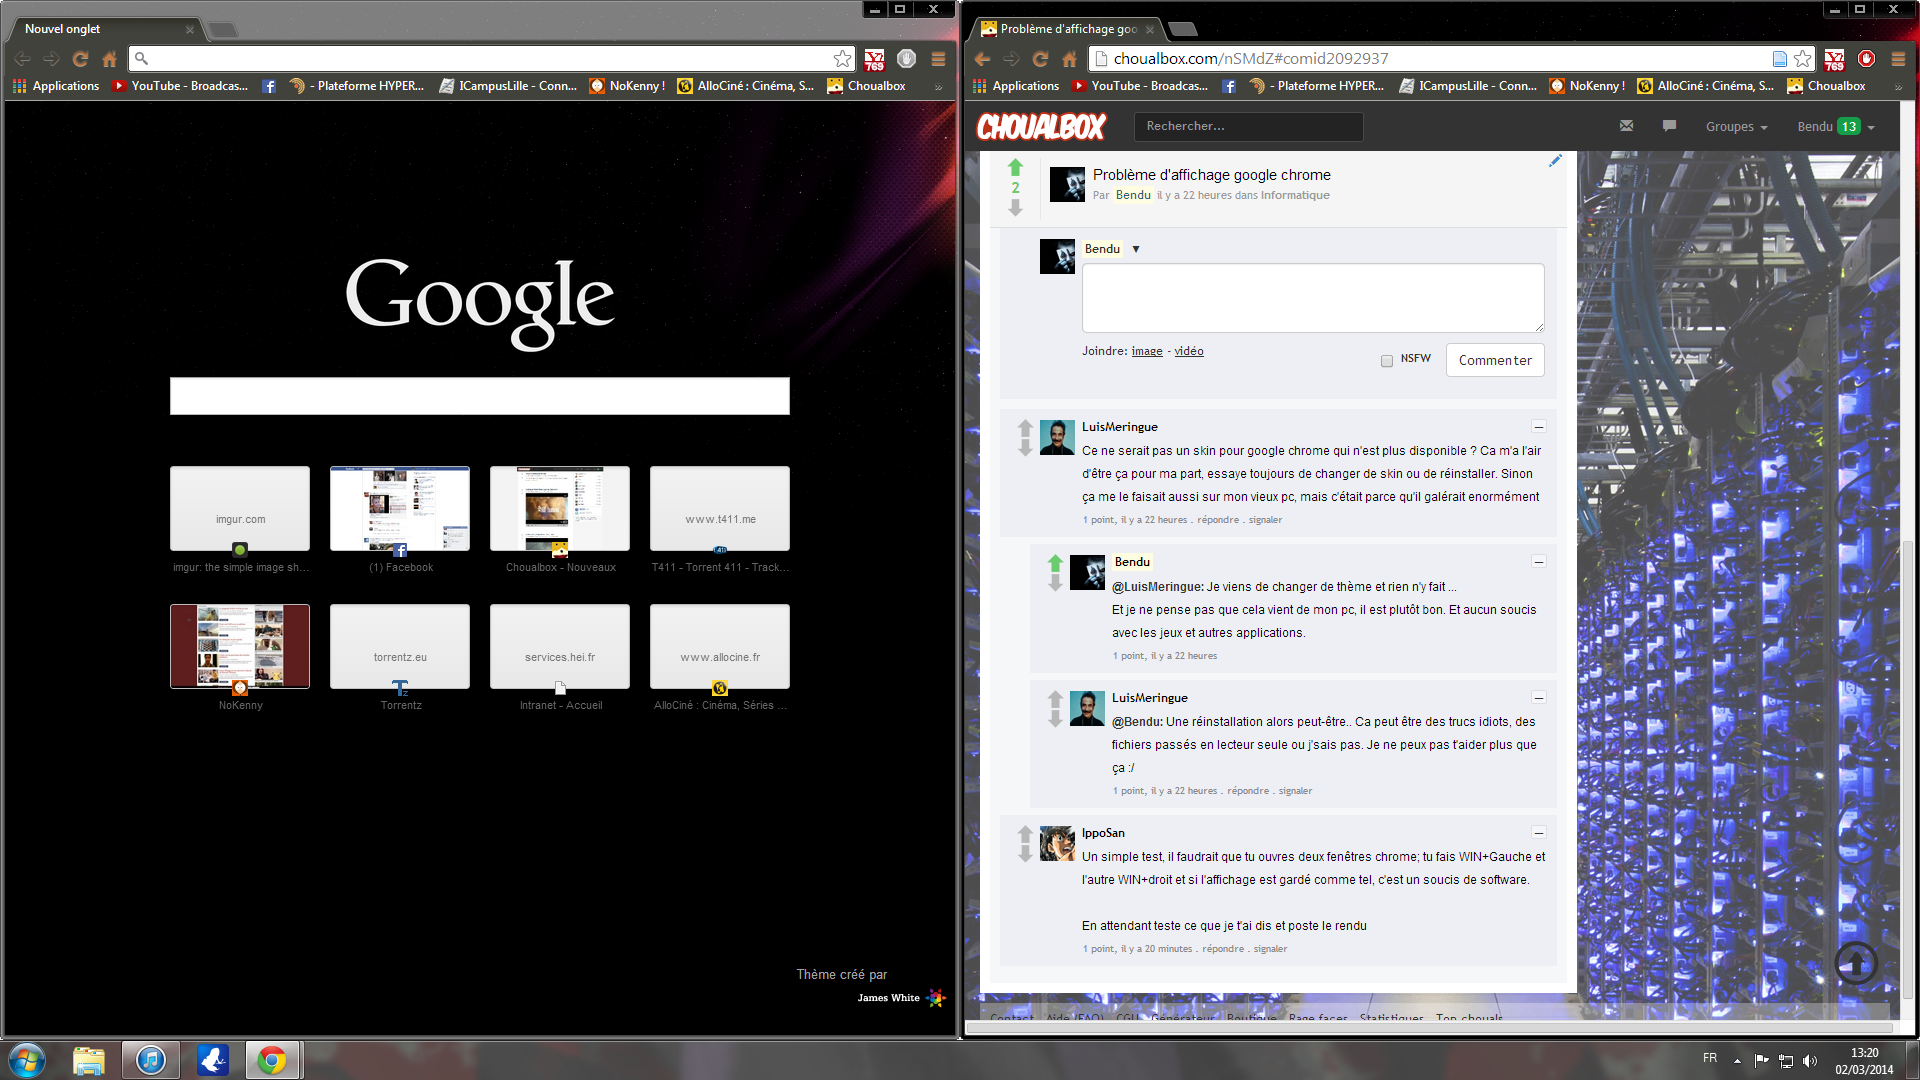
Task: Click the scroll-to-top circular arrow button
Action: (x=1856, y=963)
